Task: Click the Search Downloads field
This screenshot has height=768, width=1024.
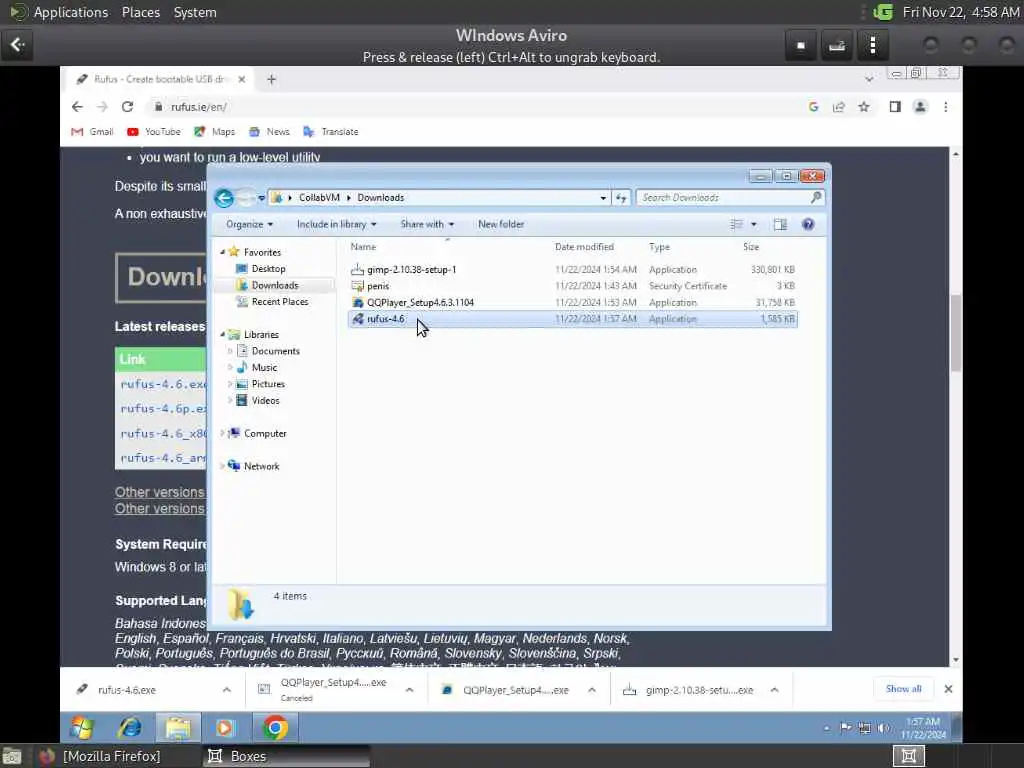Action: point(729,198)
